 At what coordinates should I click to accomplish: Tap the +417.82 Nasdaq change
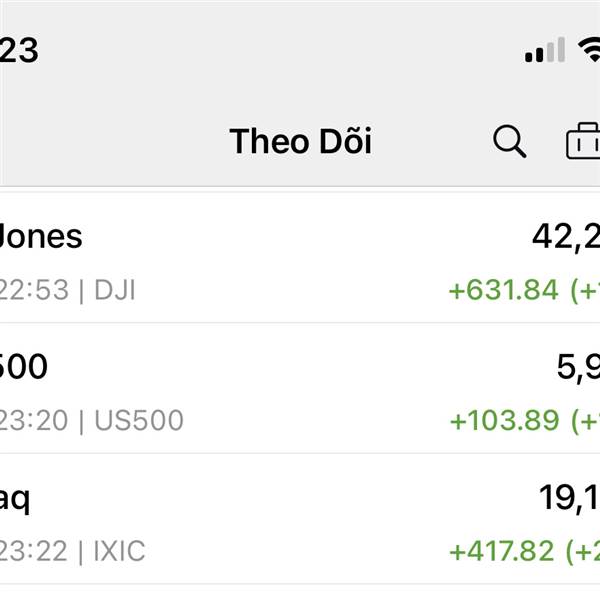[502, 551]
